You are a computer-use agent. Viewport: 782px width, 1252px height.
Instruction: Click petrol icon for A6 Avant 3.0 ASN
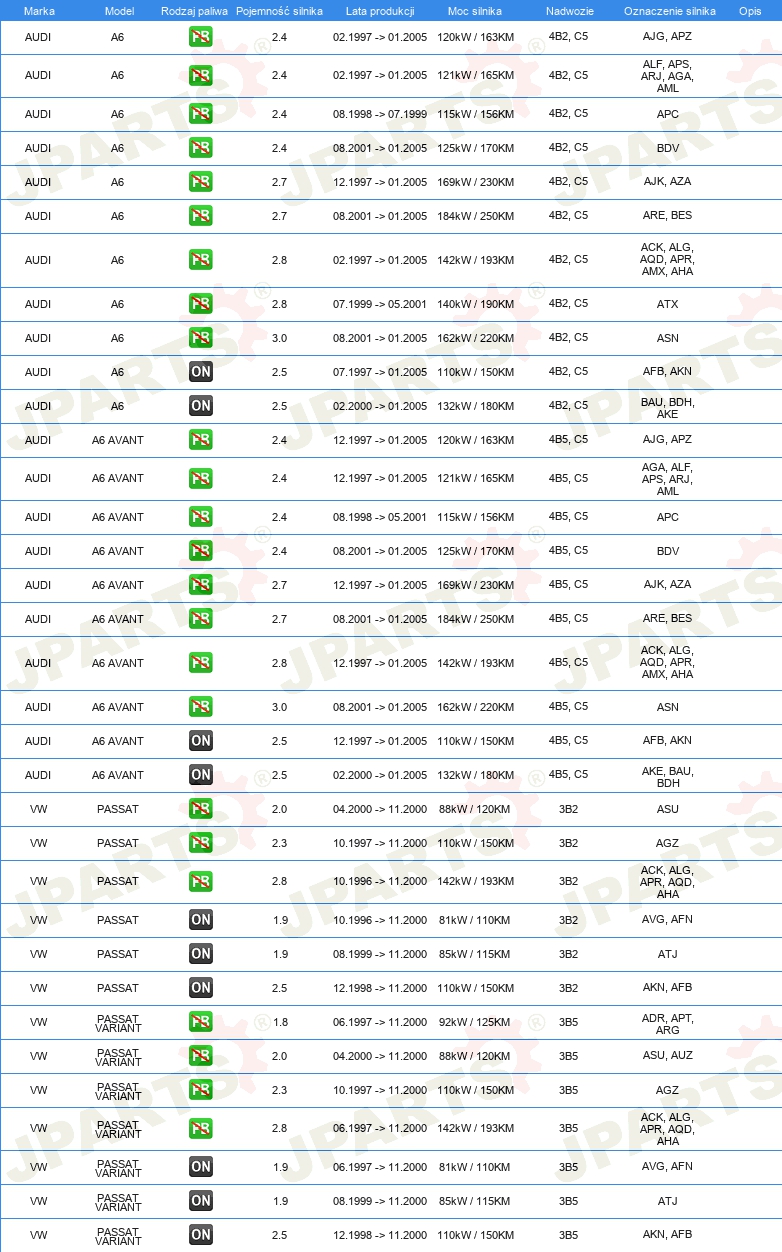coord(200,707)
